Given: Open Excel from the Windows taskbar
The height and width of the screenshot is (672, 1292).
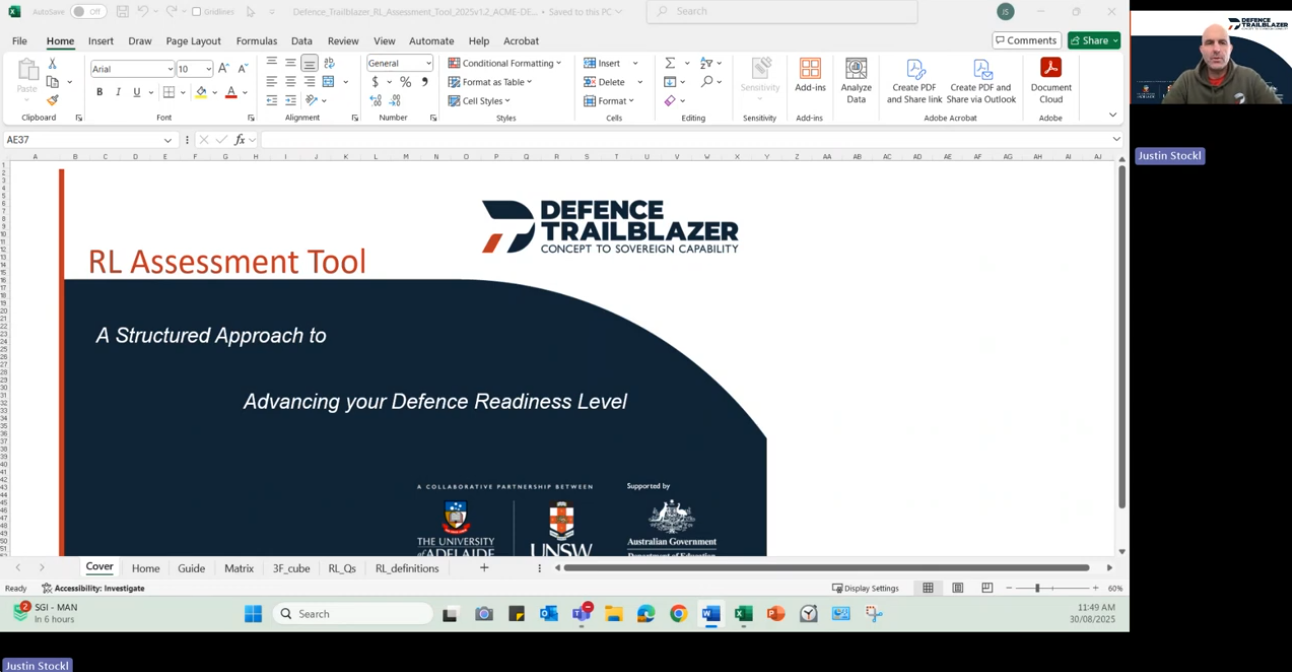Looking at the screenshot, I should [x=743, y=614].
